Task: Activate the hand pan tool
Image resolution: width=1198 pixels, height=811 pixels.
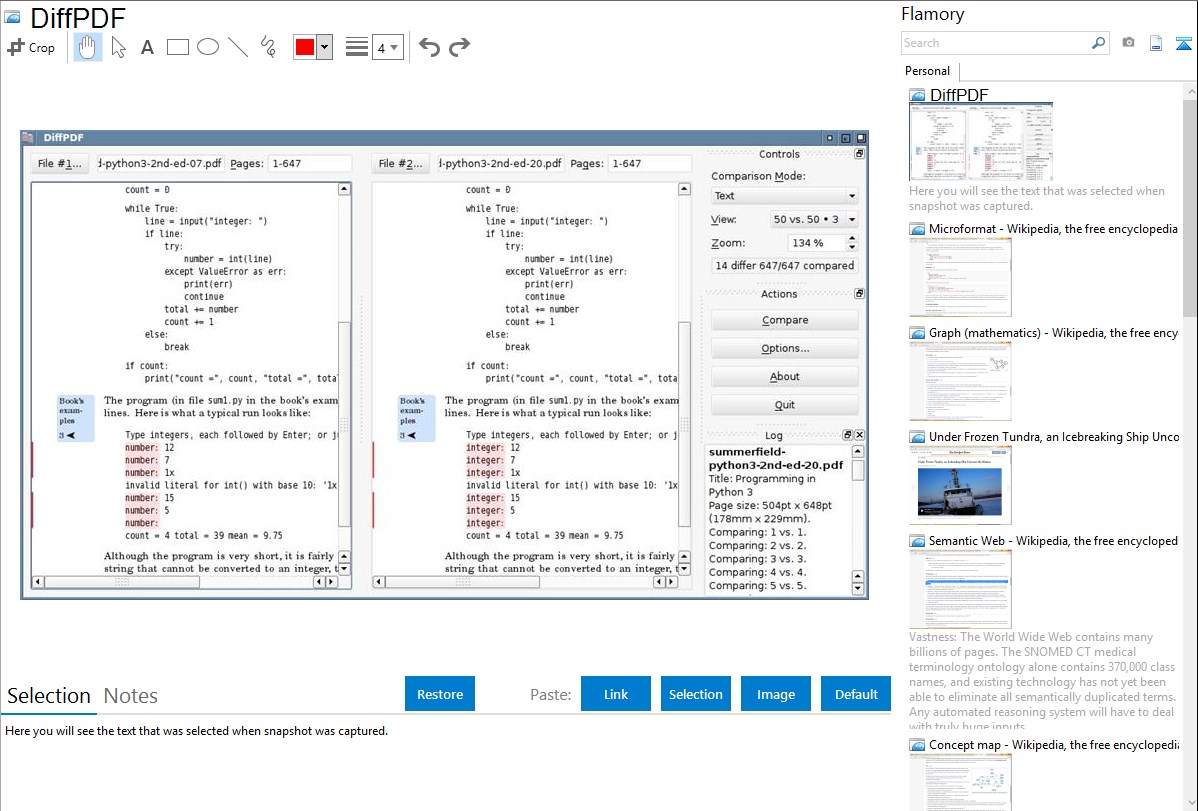Action: (88, 47)
